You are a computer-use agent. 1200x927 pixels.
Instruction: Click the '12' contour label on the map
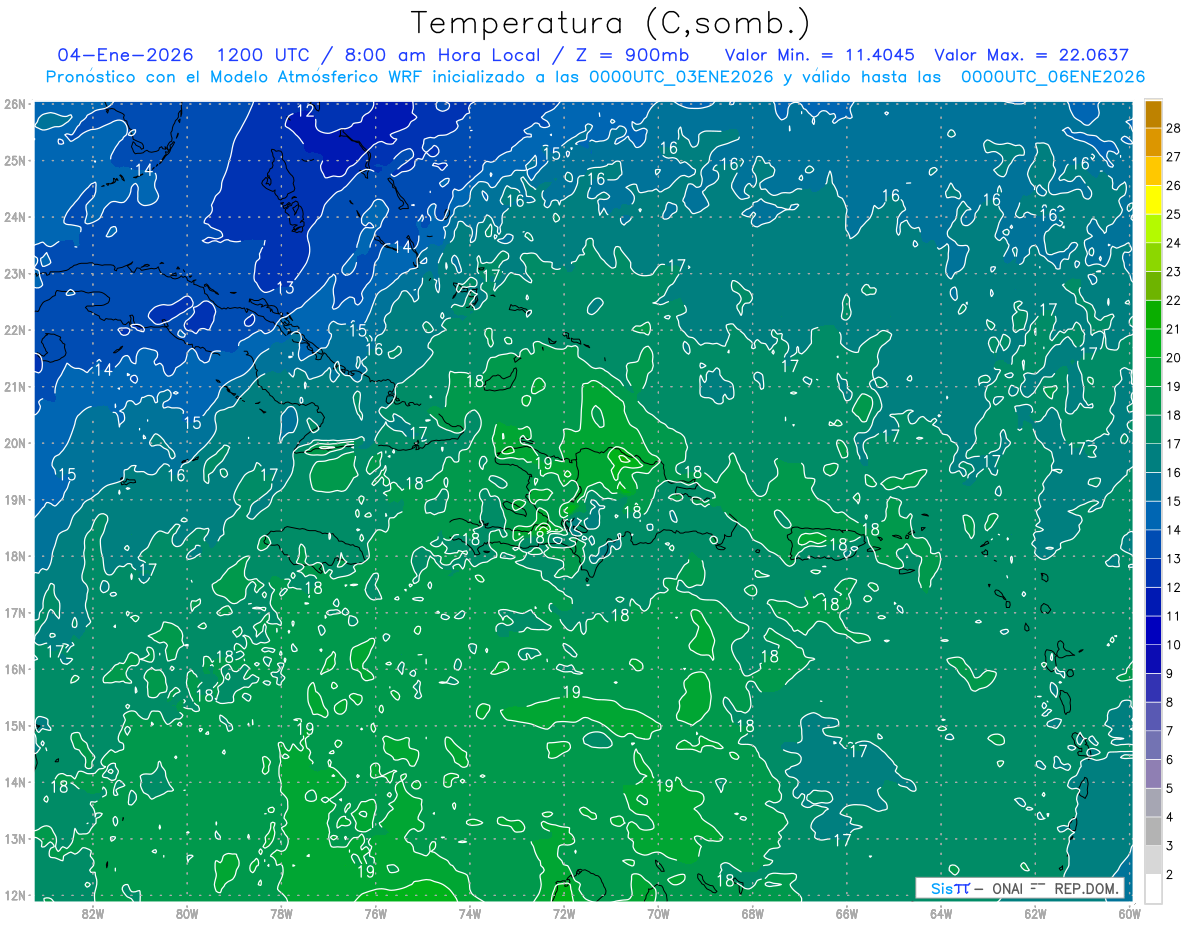tap(305, 111)
